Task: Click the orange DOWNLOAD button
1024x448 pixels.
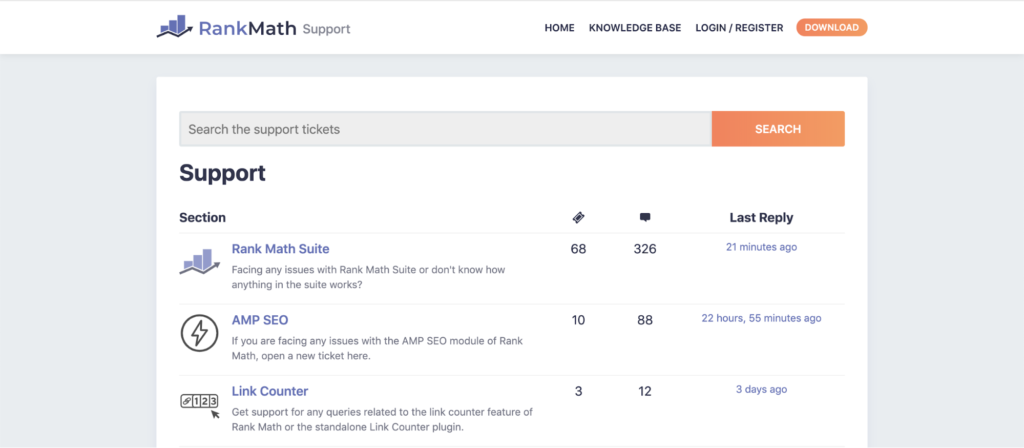Action: (x=831, y=27)
